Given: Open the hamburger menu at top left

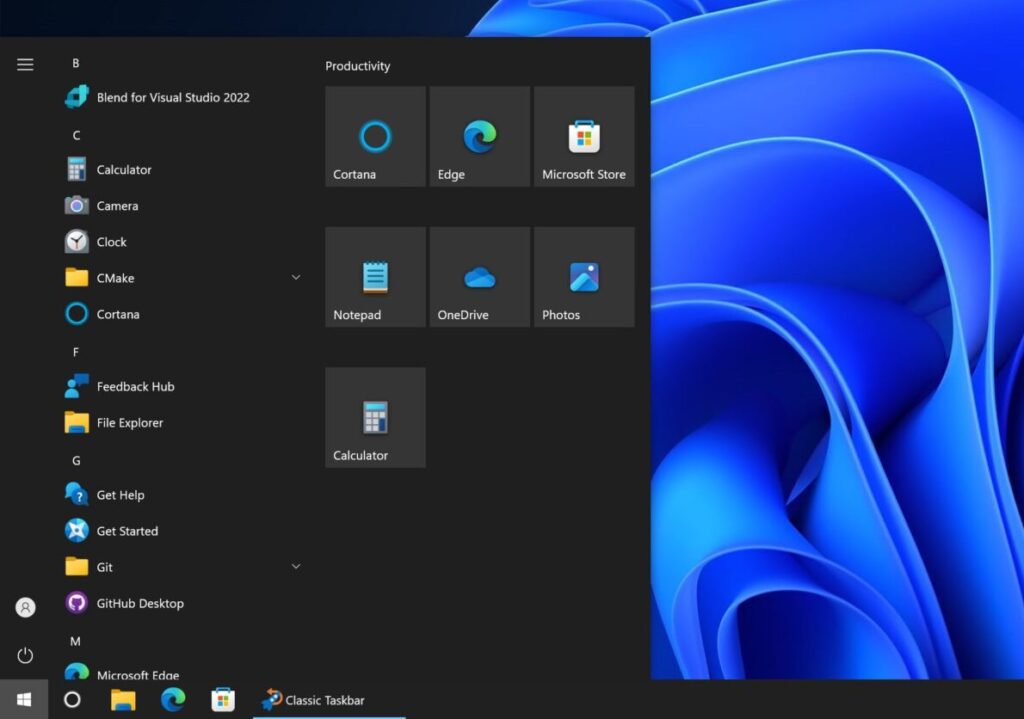Looking at the screenshot, I should pyautogui.click(x=24, y=64).
